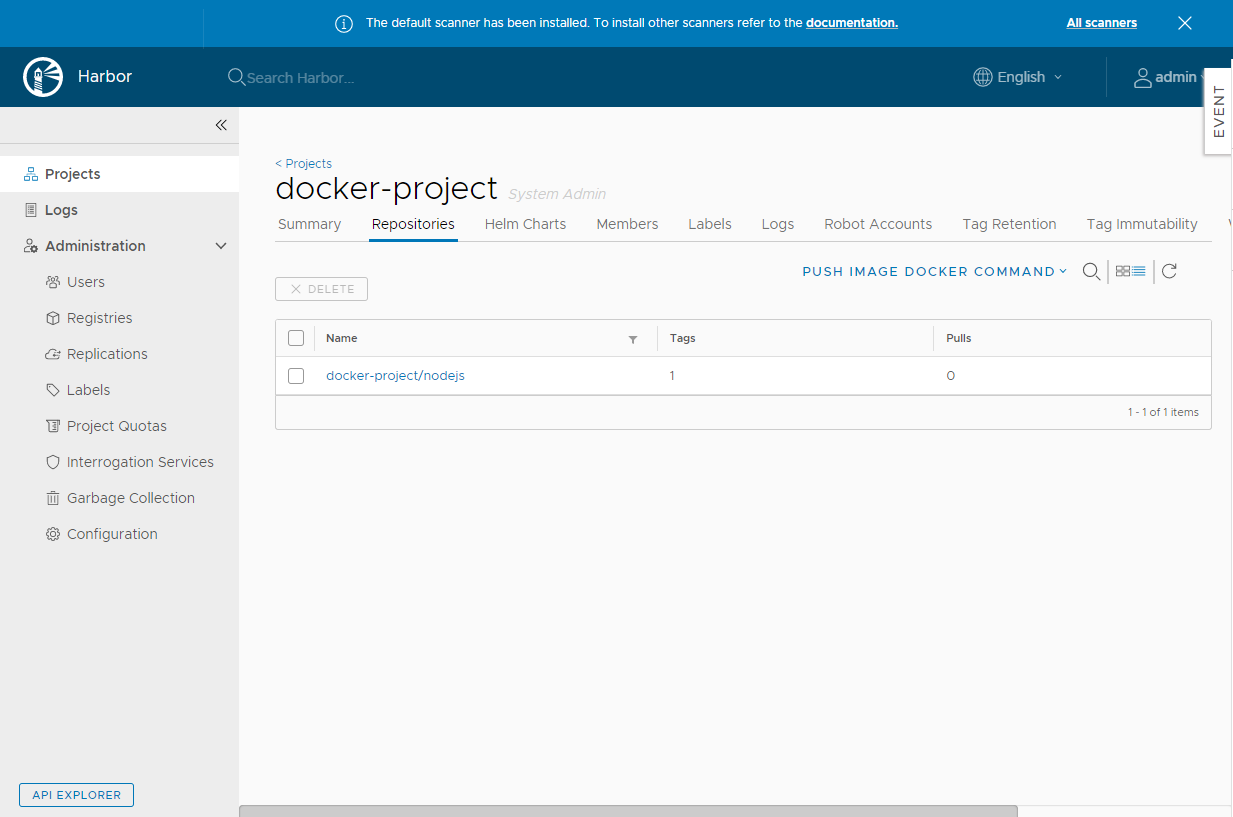Click the DELETE button

click(x=322, y=289)
